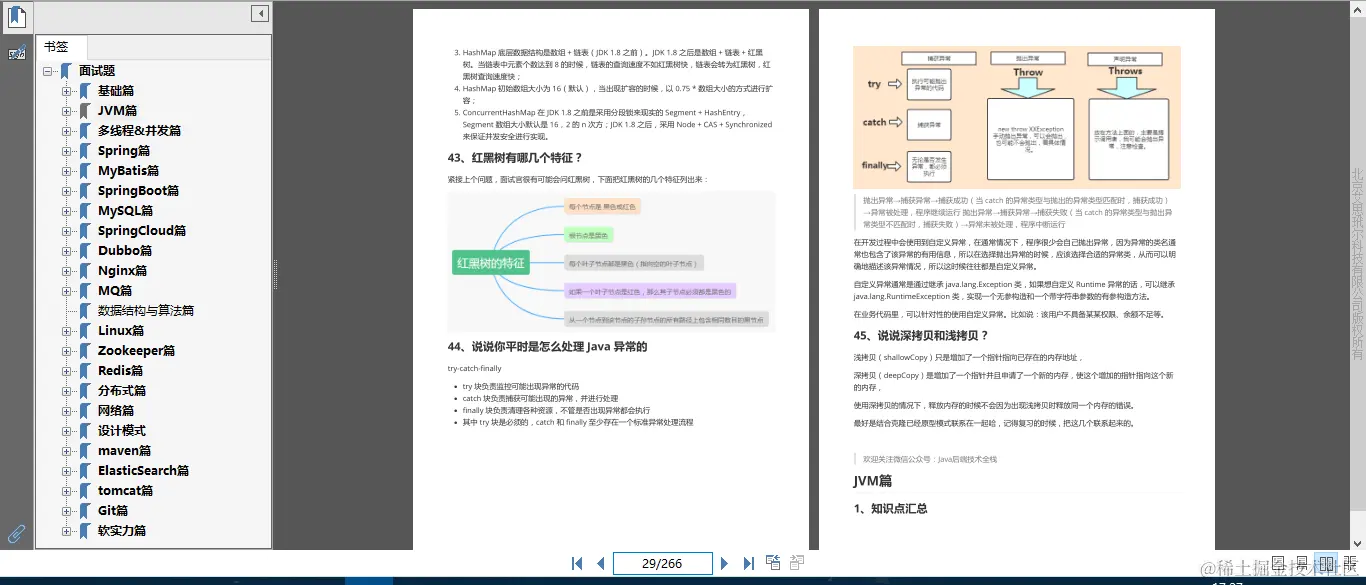Select the two-page facing view mode

click(1326, 565)
